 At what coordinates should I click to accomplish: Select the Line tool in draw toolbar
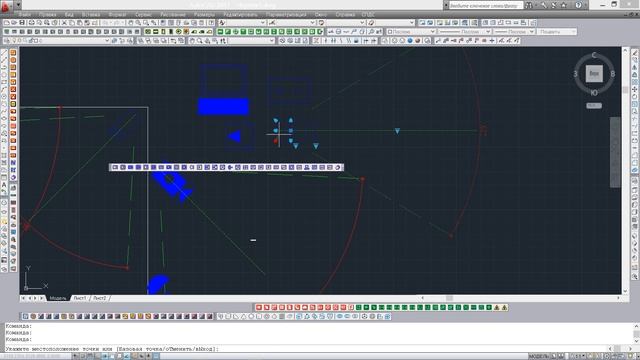(x=4, y=52)
